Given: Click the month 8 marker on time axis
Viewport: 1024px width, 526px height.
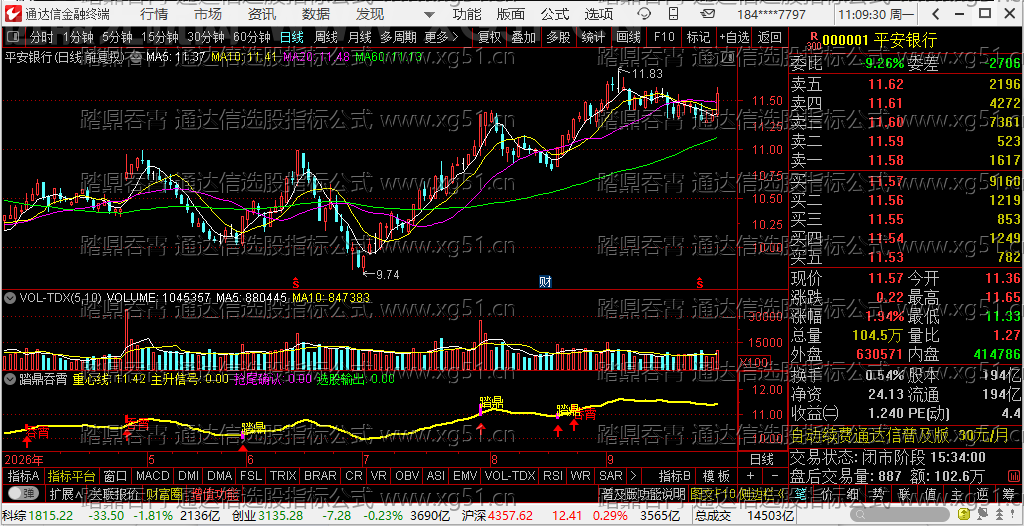Looking at the screenshot, I should pyautogui.click(x=494, y=459).
